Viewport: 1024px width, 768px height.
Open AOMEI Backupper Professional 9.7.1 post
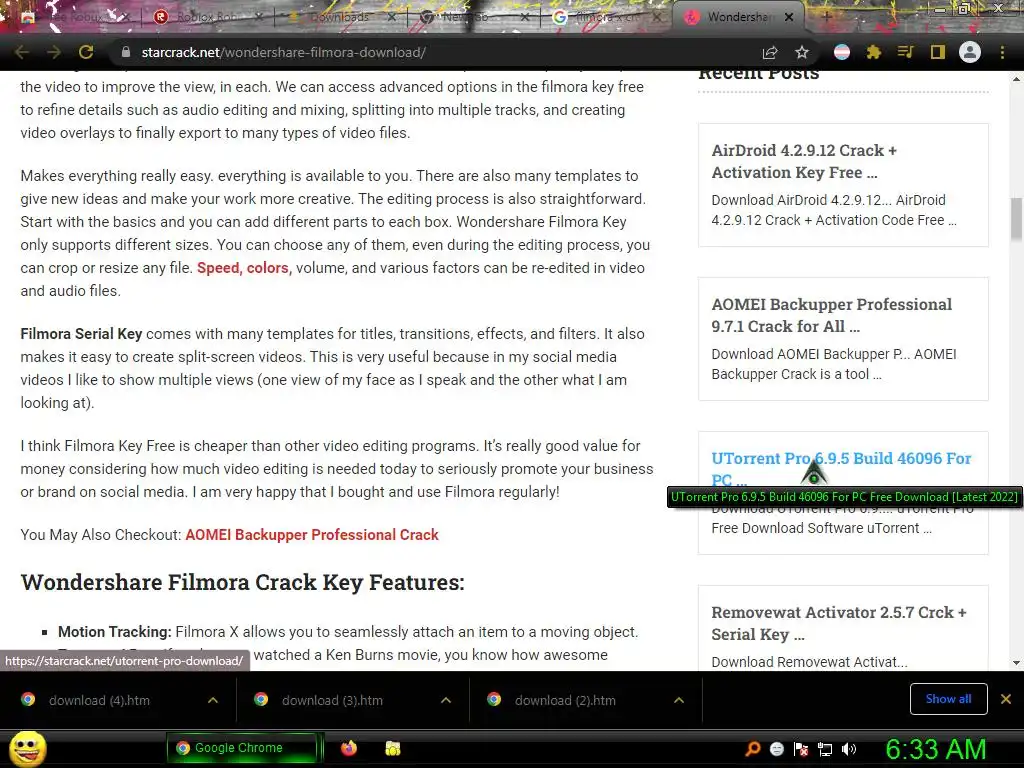click(x=831, y=315)
